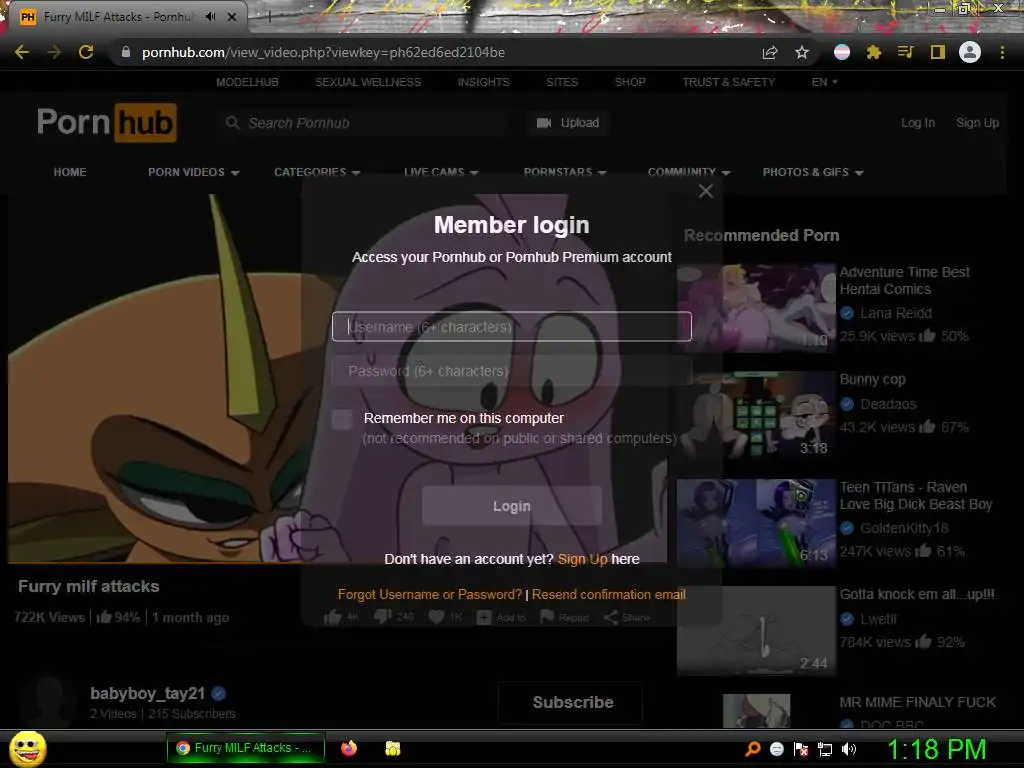Expand the EN language dropdown
Viewport: 1024px width, 768px height.
pos(824,82)
